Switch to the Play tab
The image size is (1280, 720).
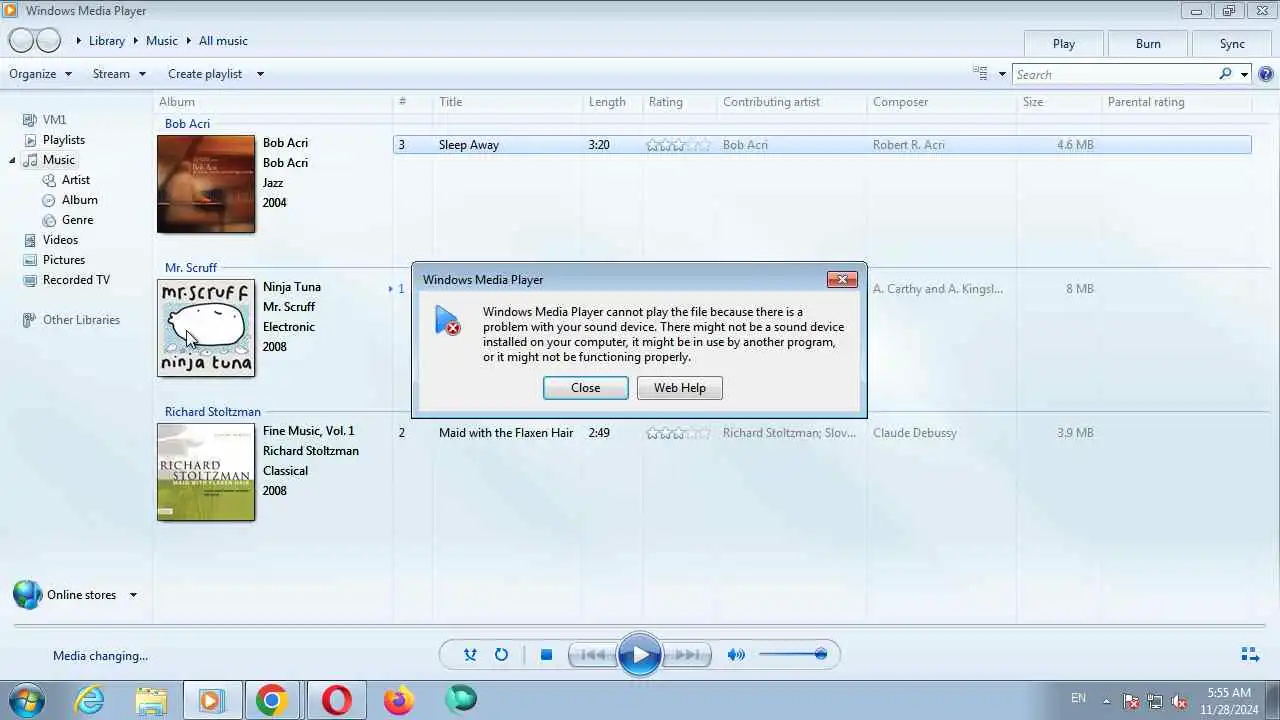pos(1064,44)
